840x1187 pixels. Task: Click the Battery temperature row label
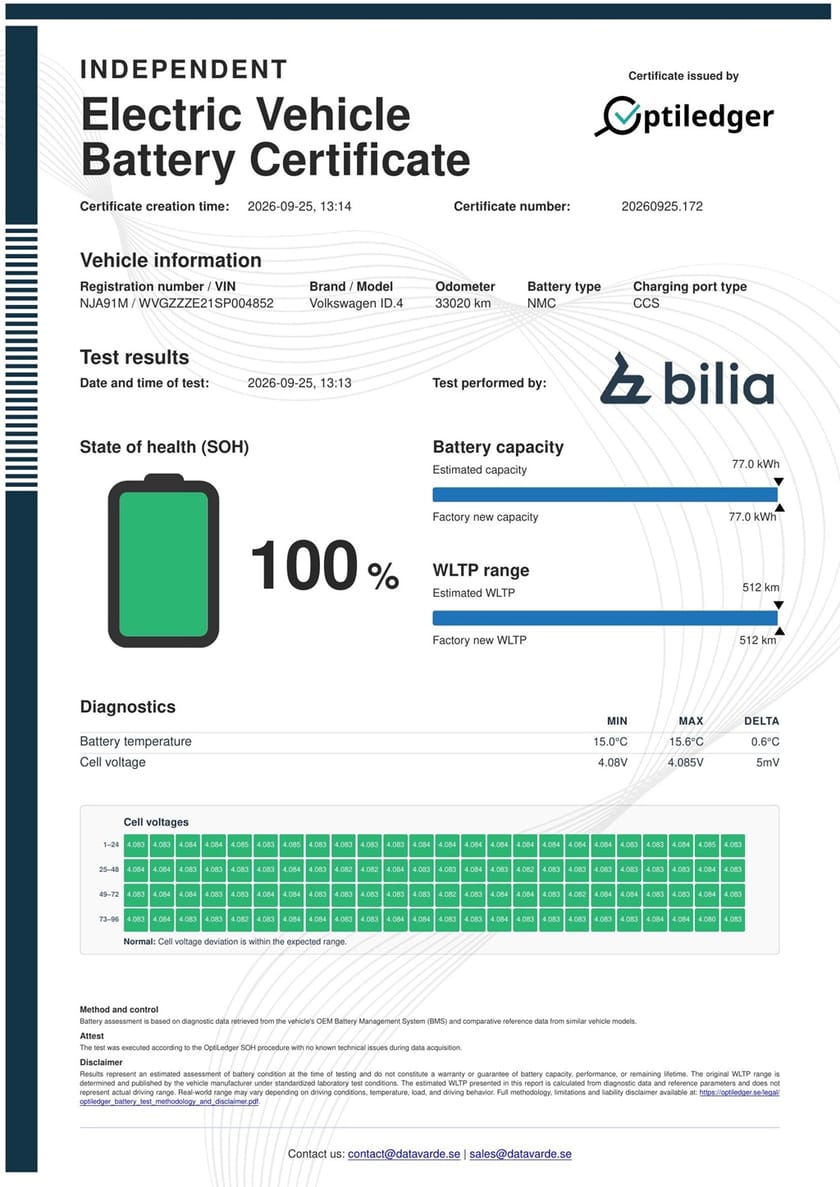[x=135, y=741]
